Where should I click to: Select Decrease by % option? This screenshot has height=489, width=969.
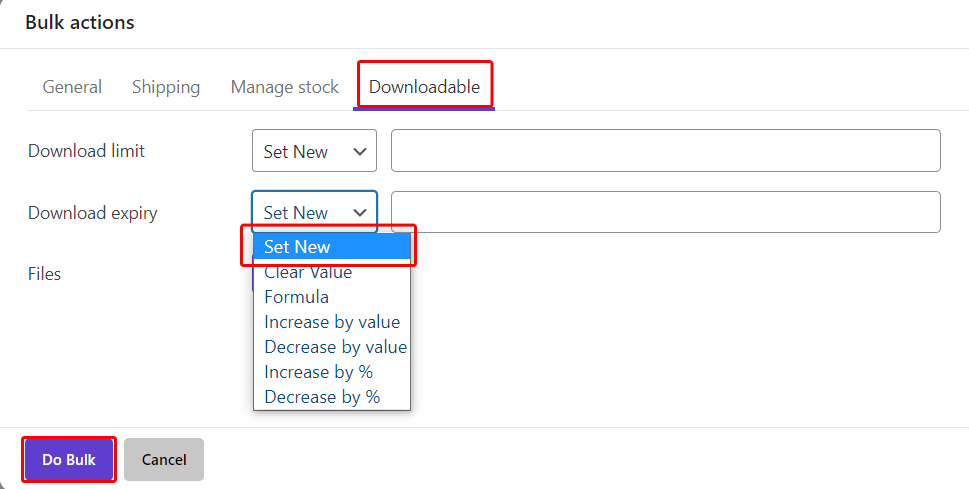pyautogui.click(x=322, y=397)
